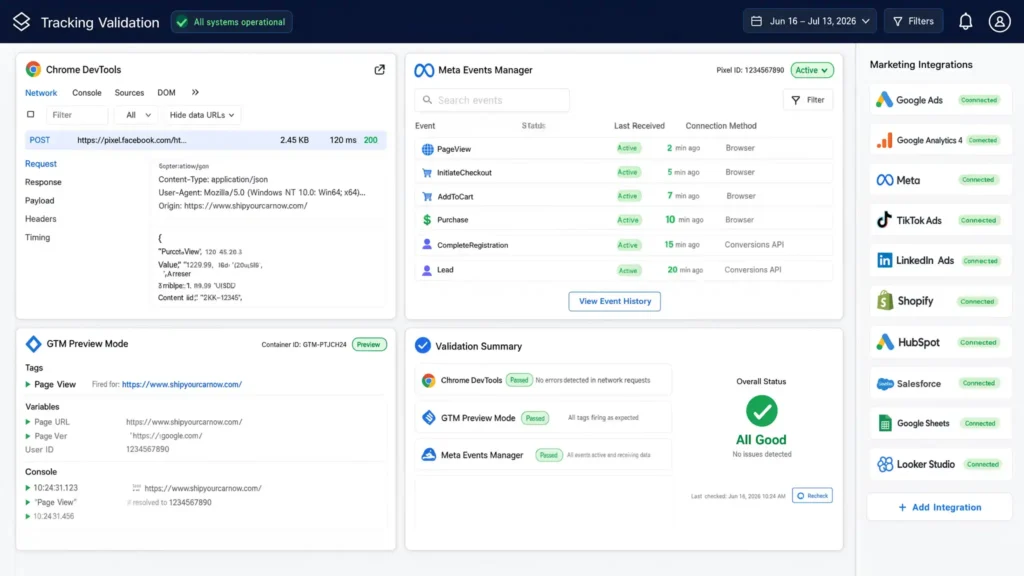Select the Headers section

click(x=40, y=219)
